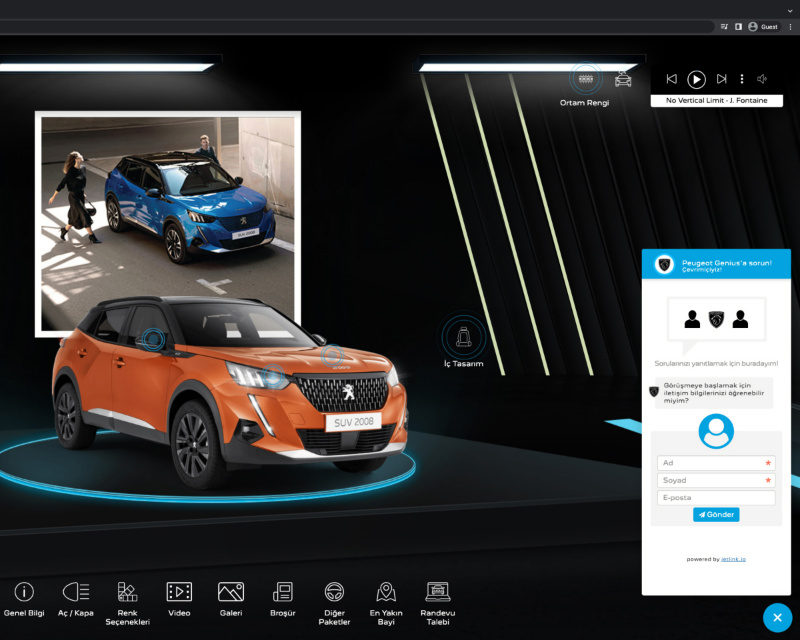
Task: Open the Ortam Rengi ambient color icon
Action: [x=586, y=79]
